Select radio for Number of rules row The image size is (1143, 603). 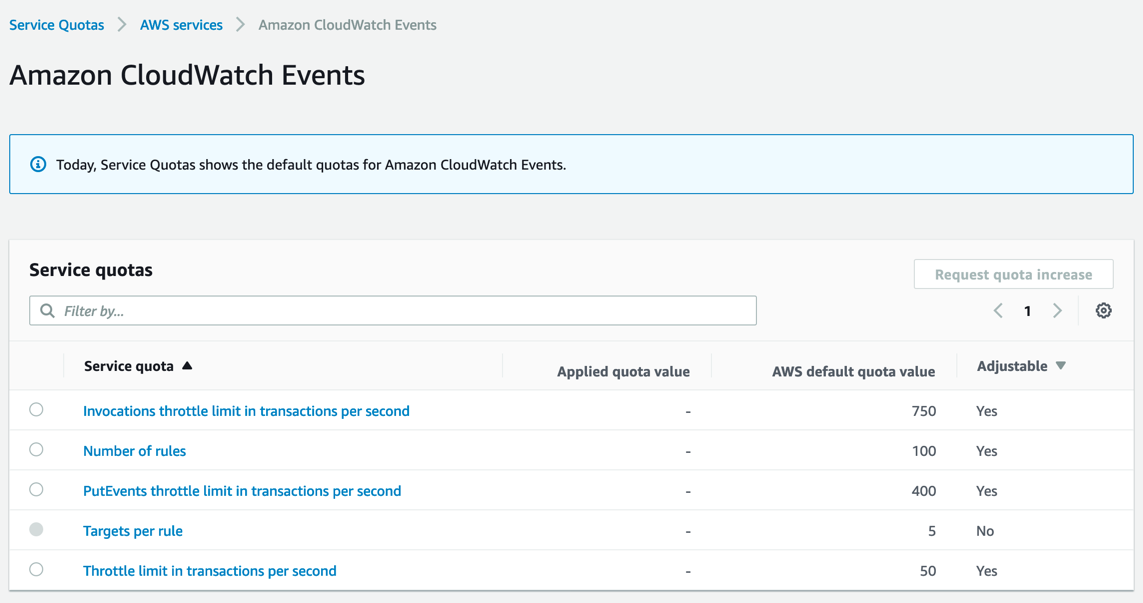[x=36, y=450]
